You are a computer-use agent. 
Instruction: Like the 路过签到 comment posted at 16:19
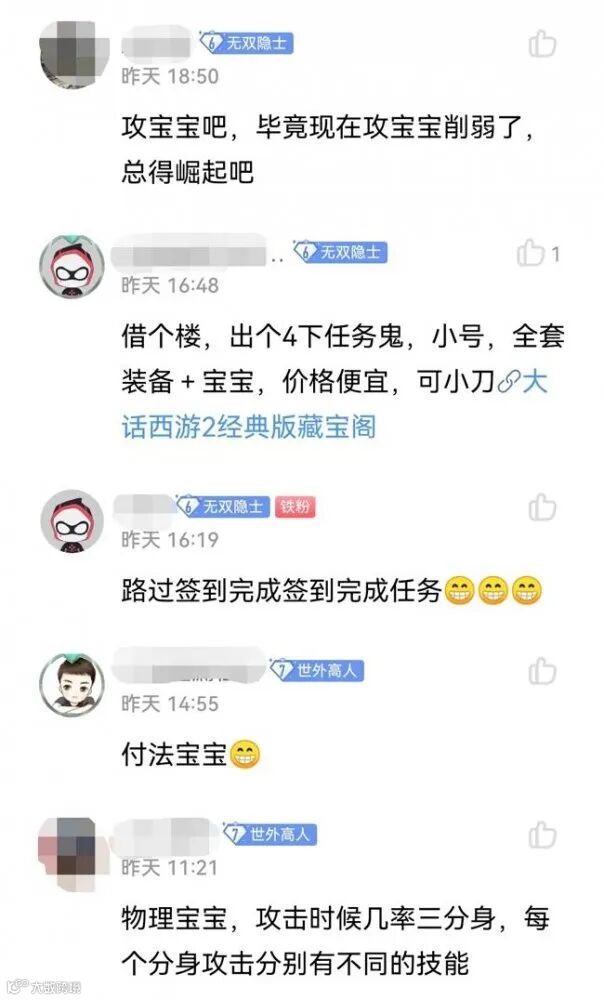coord(542,508)
